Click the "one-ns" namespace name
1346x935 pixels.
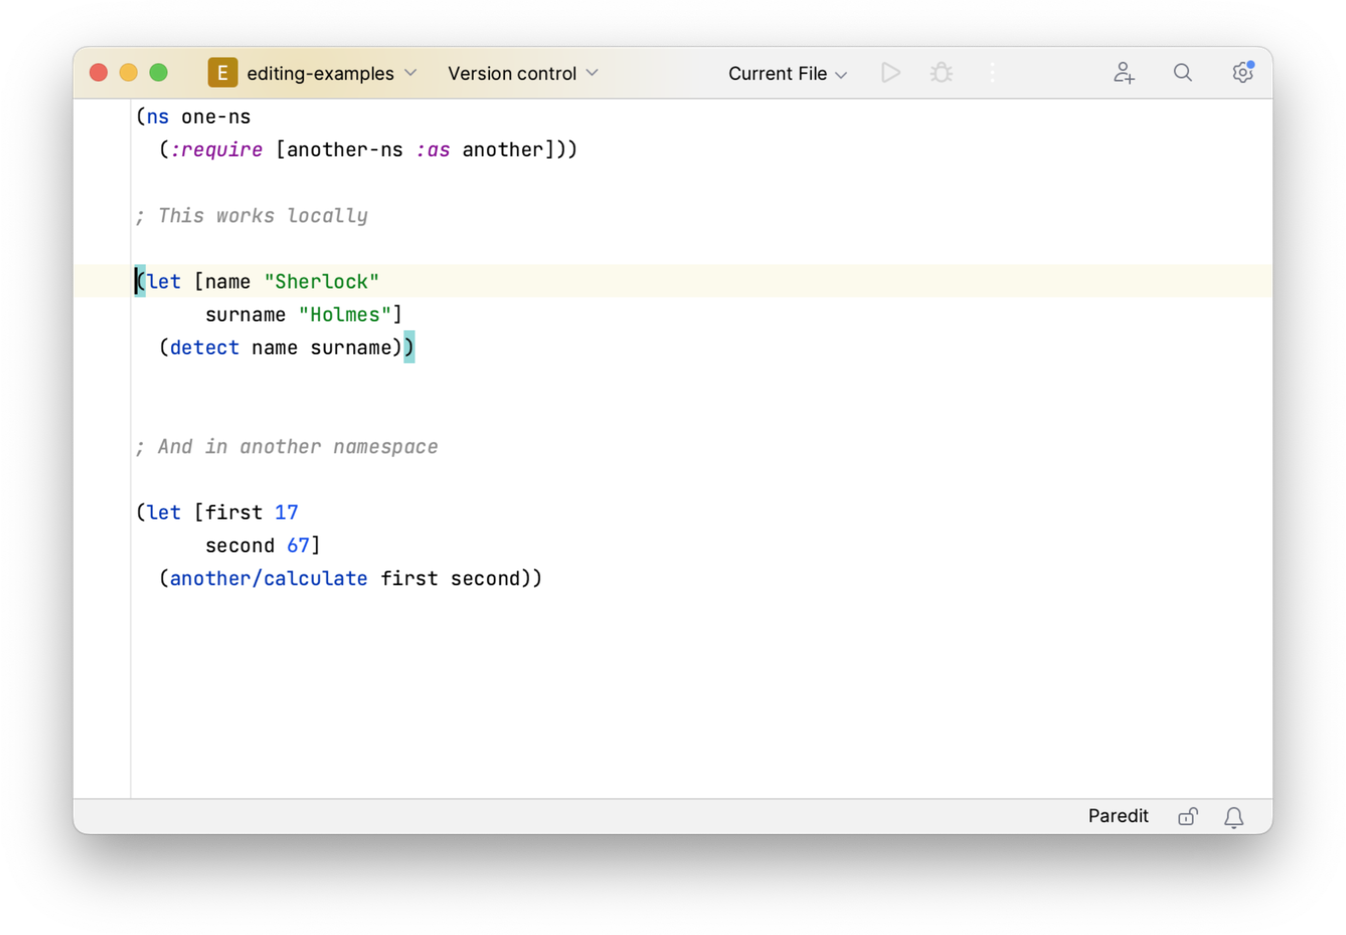click(x=216, y=117)
